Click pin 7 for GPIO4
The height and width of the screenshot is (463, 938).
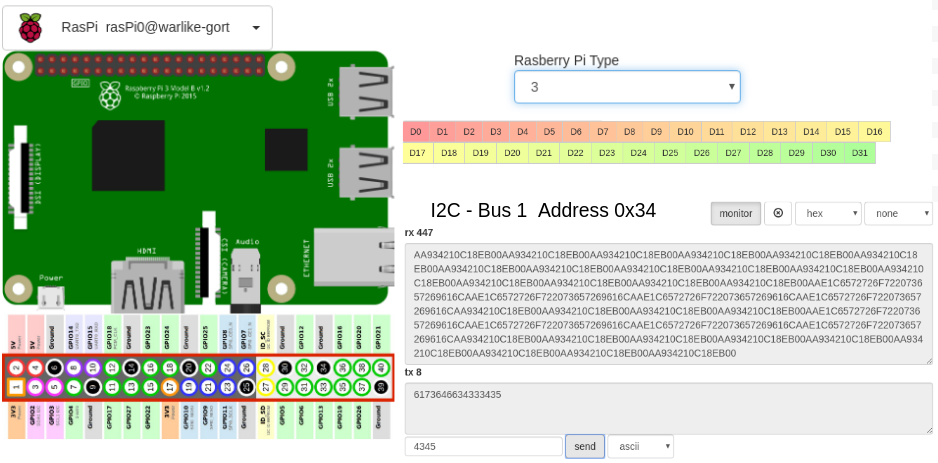[x=74, y=388]
